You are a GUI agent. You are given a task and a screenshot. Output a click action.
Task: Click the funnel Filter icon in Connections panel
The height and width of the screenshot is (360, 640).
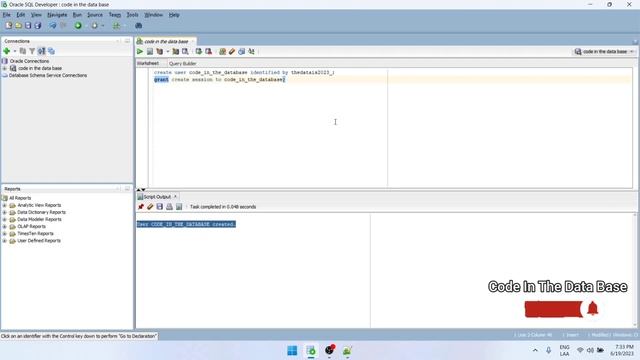tap(32, 51)
